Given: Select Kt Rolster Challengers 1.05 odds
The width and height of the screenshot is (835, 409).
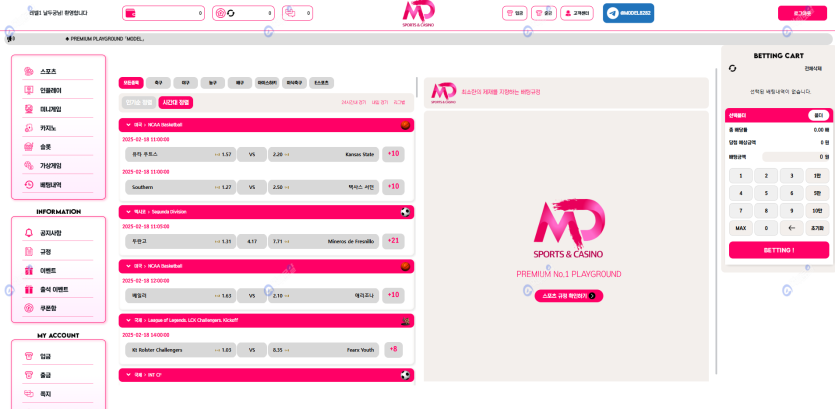Looking at the screenshot, I should point(181,350).
